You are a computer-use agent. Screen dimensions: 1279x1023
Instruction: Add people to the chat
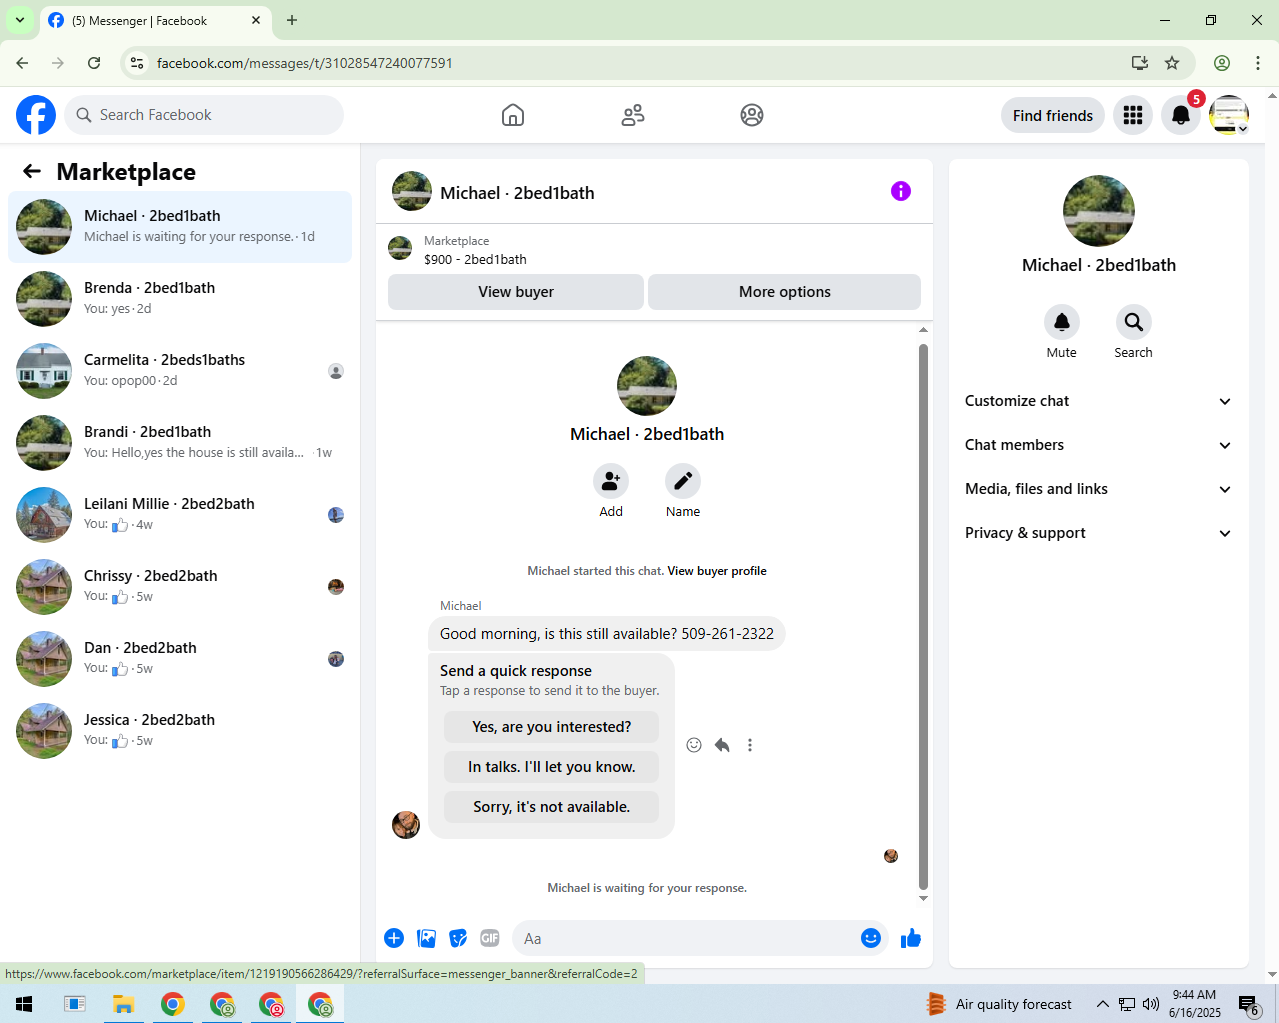tap(611, 481)
